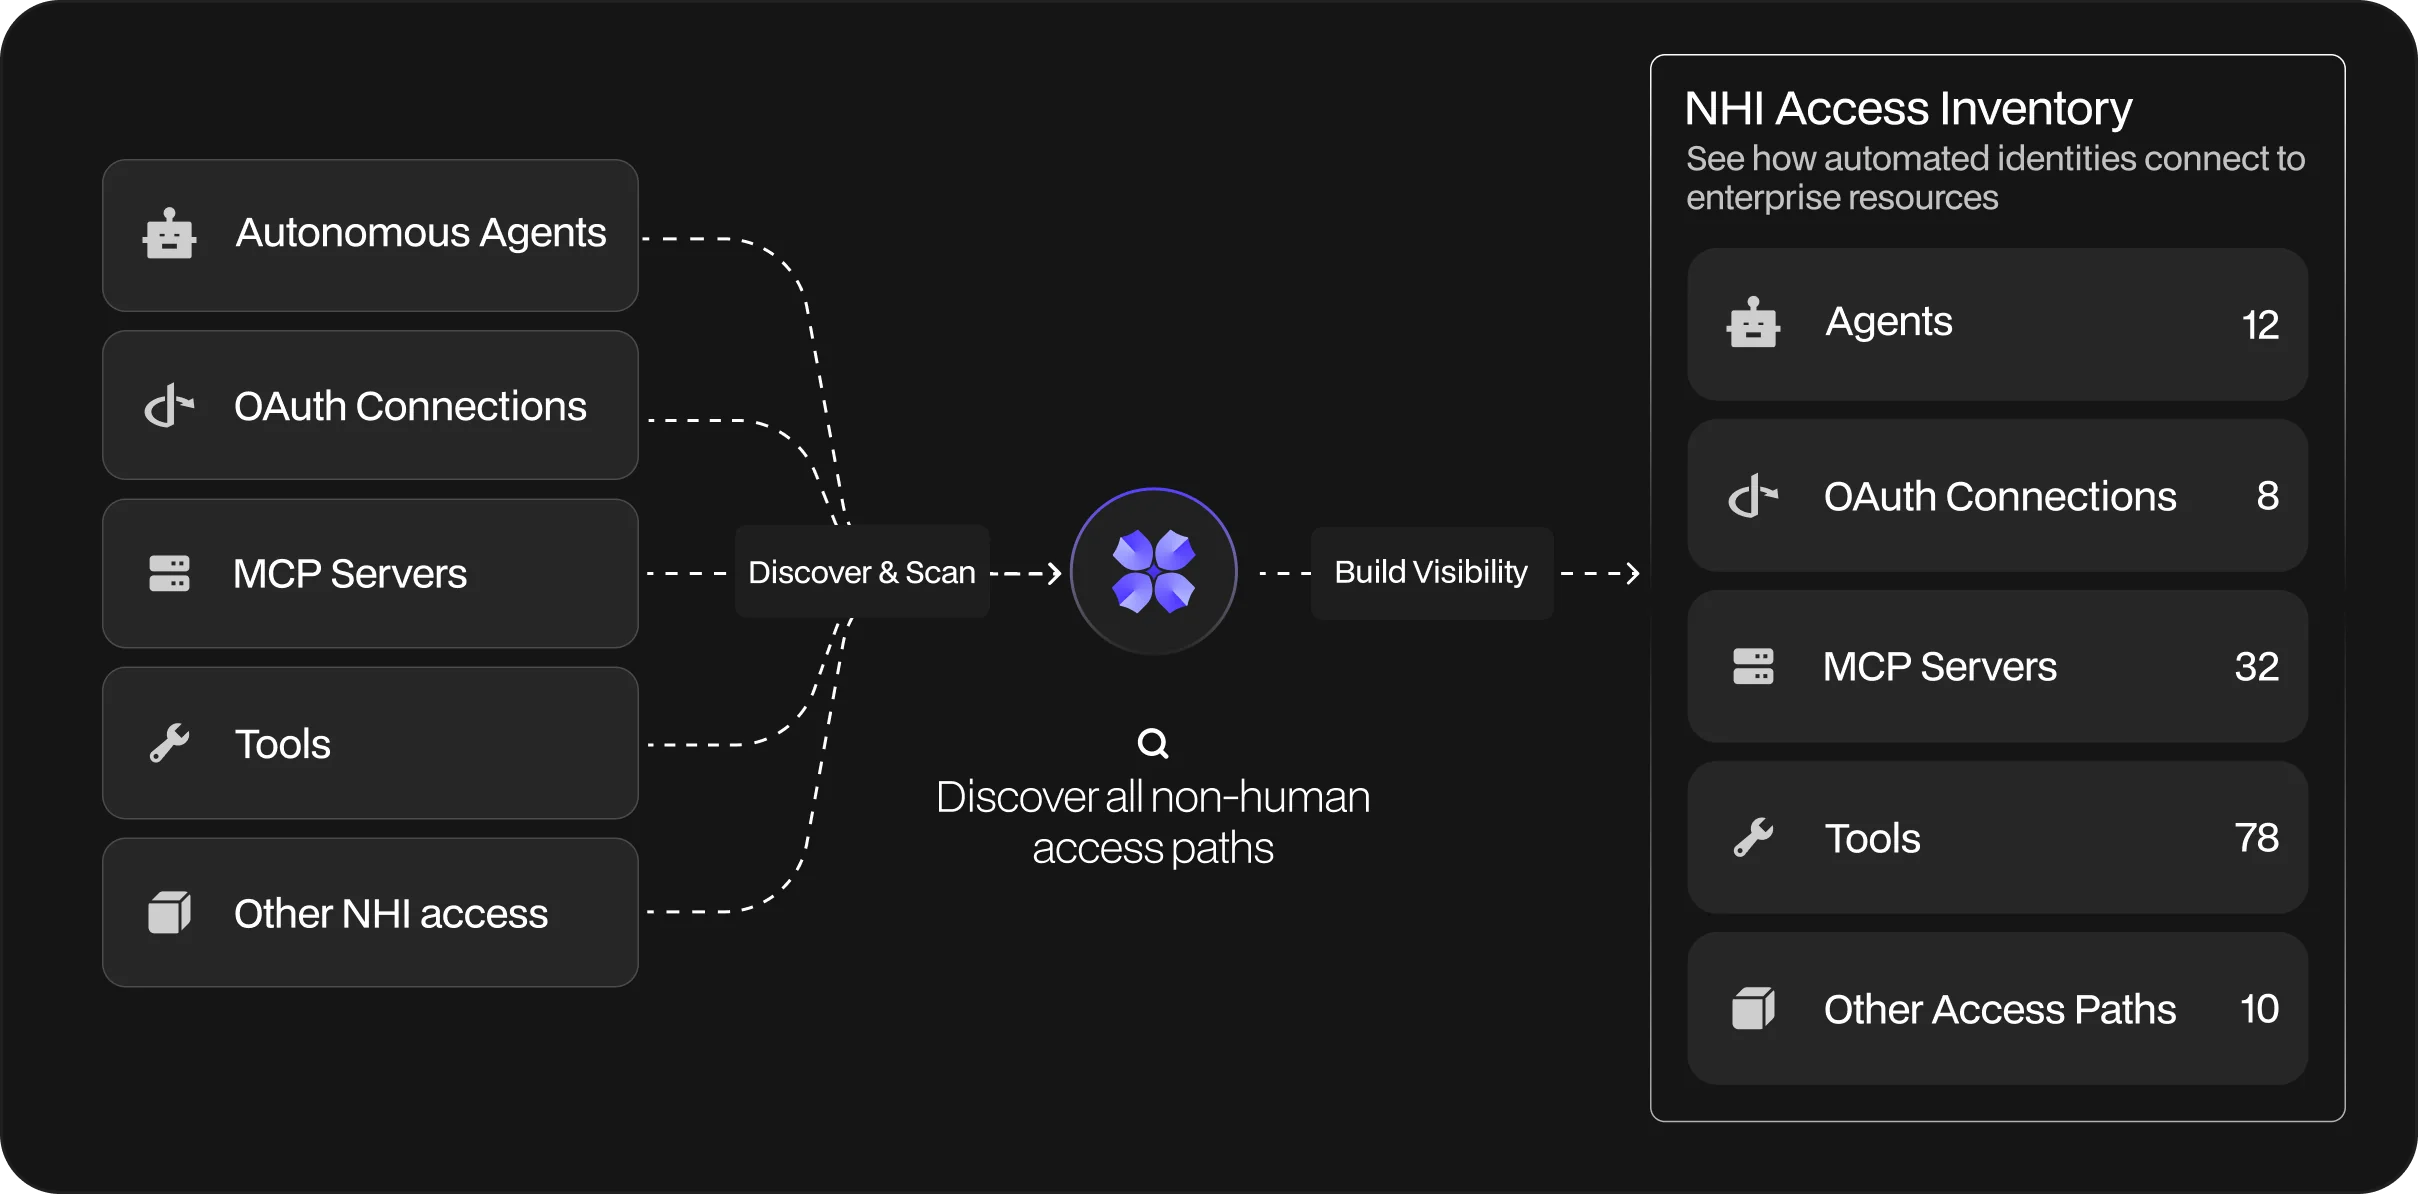Click the 'OAuth Connections' label in the left card
Screen dimensions: 2418x1194
410,406
